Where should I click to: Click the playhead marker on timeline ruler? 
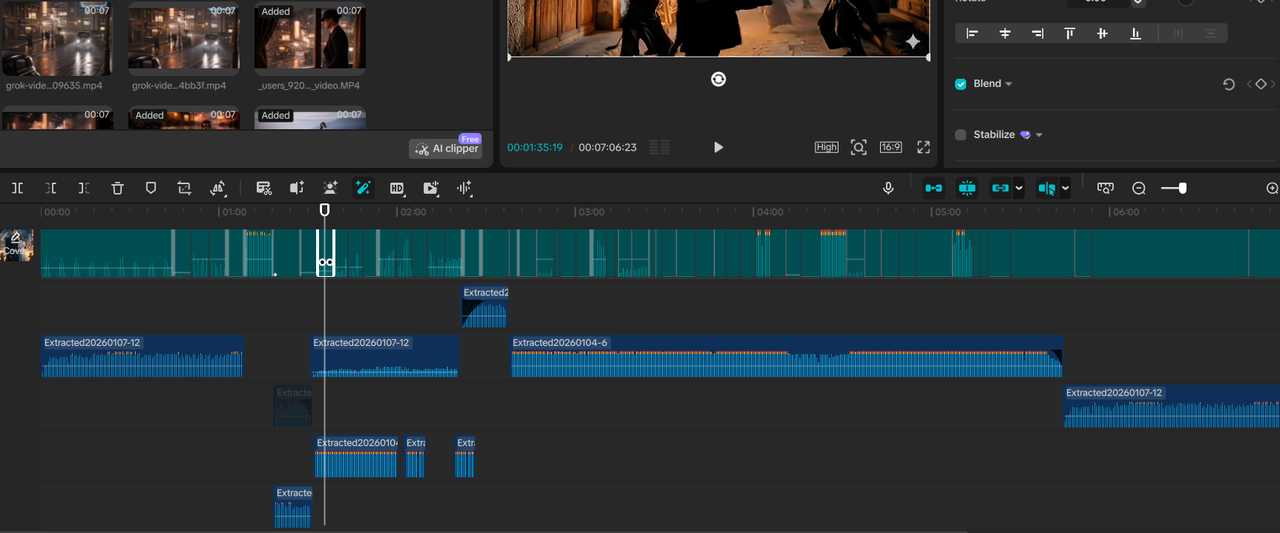[324, 210]
